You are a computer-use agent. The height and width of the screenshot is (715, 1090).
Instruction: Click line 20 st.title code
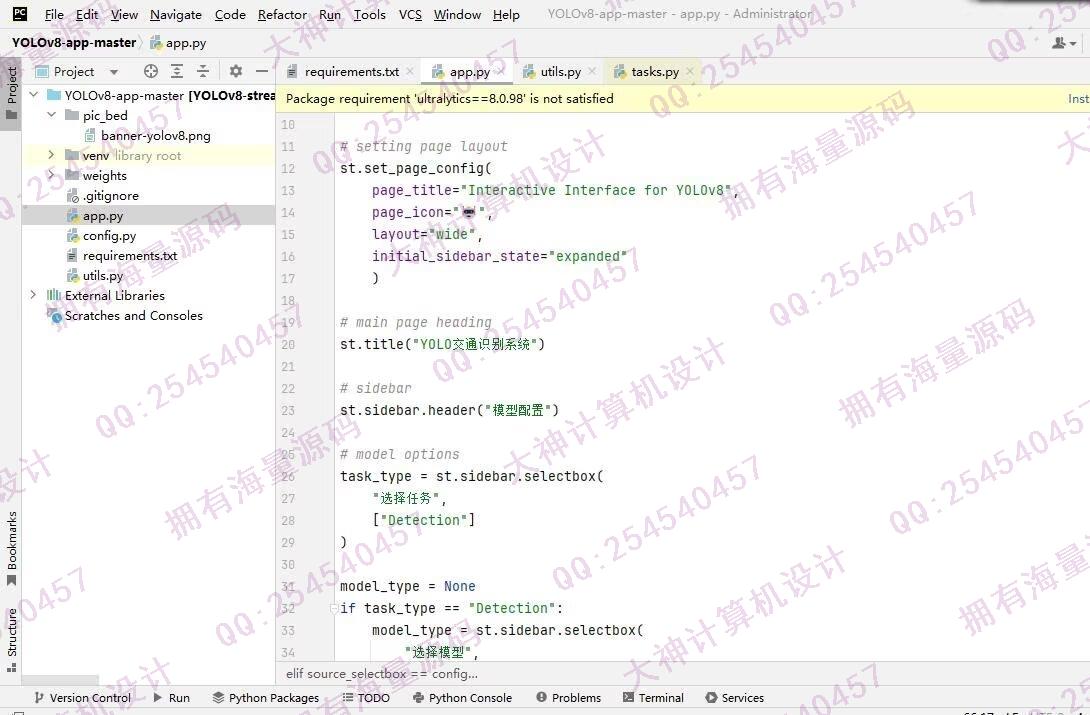coord(442,344)
